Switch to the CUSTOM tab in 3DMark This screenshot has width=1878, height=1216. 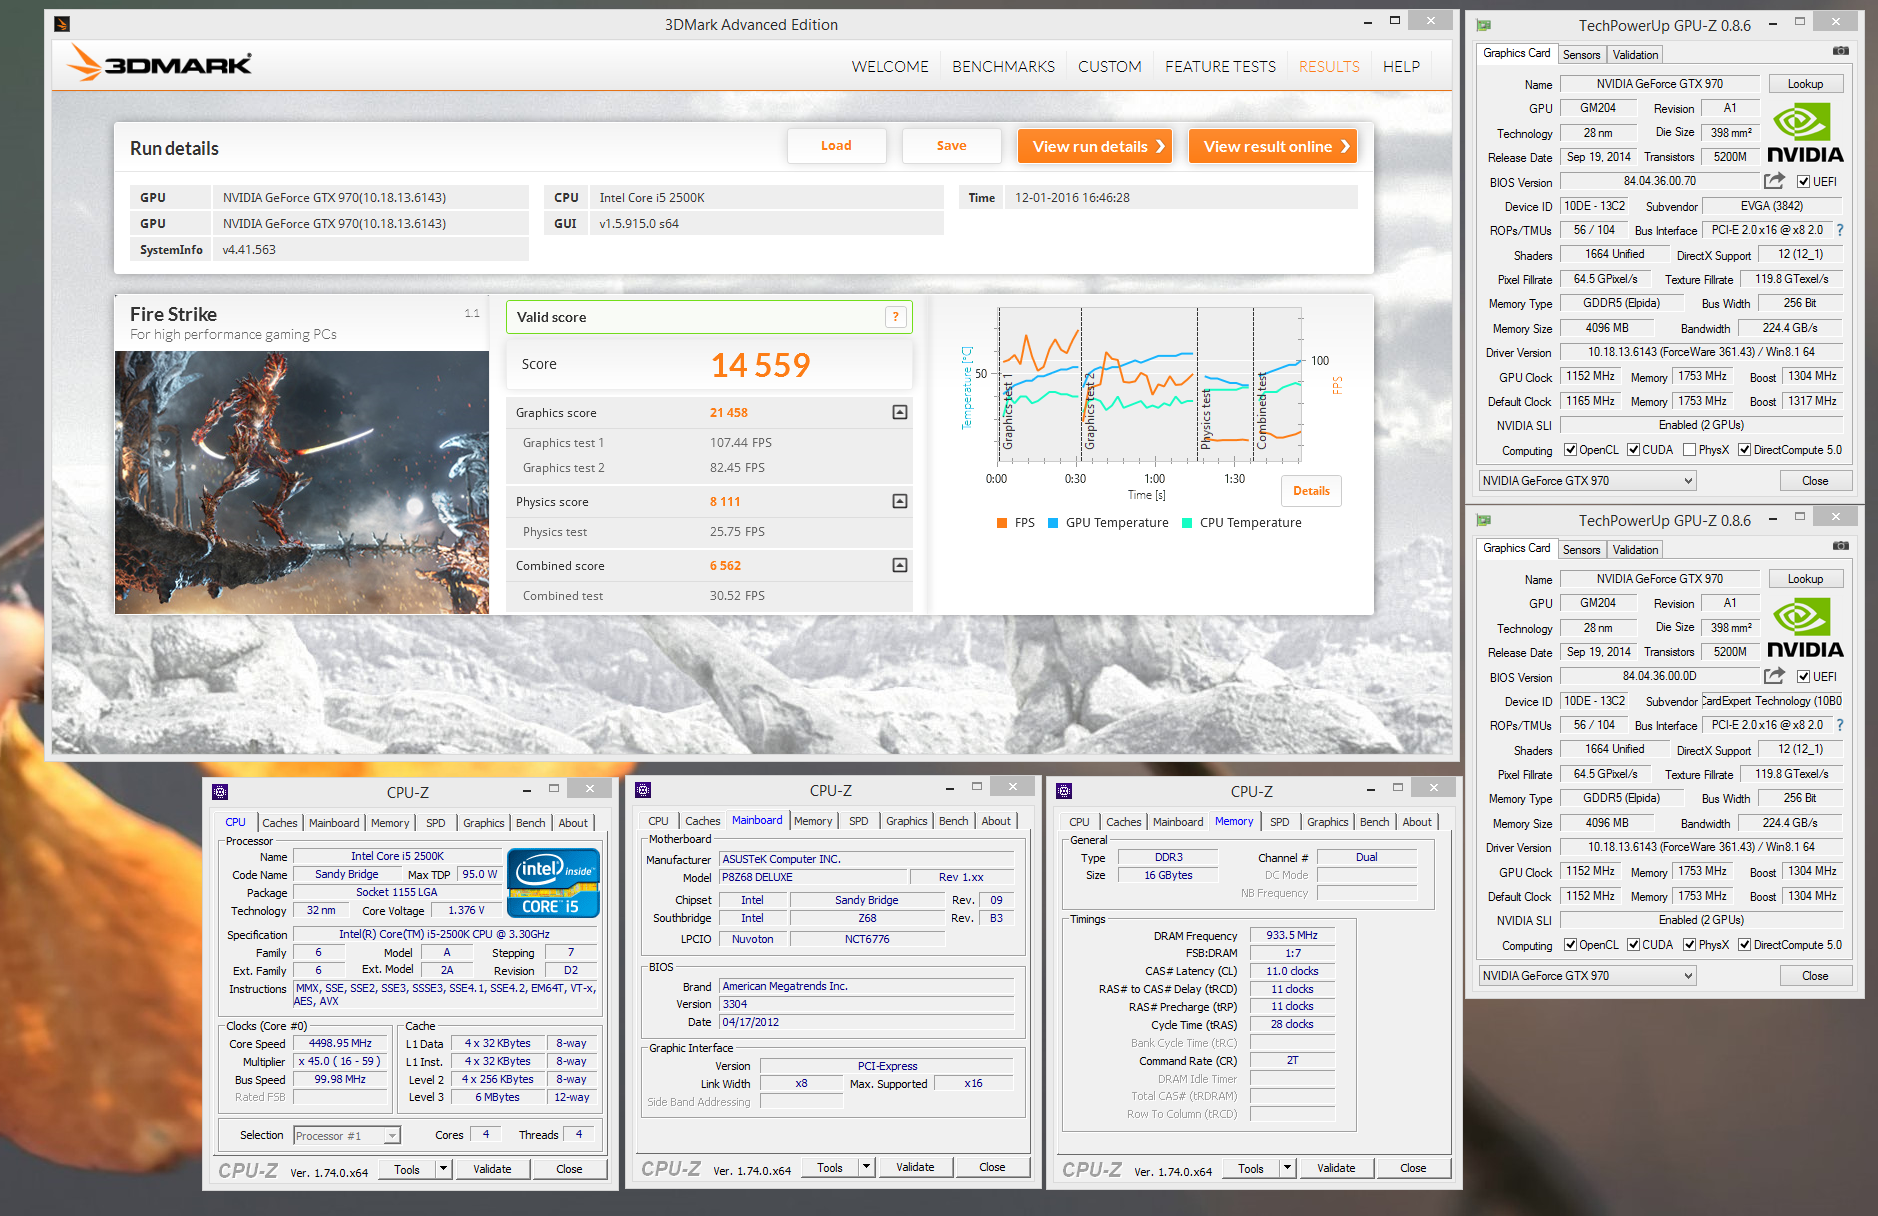tap(1109, 66)
